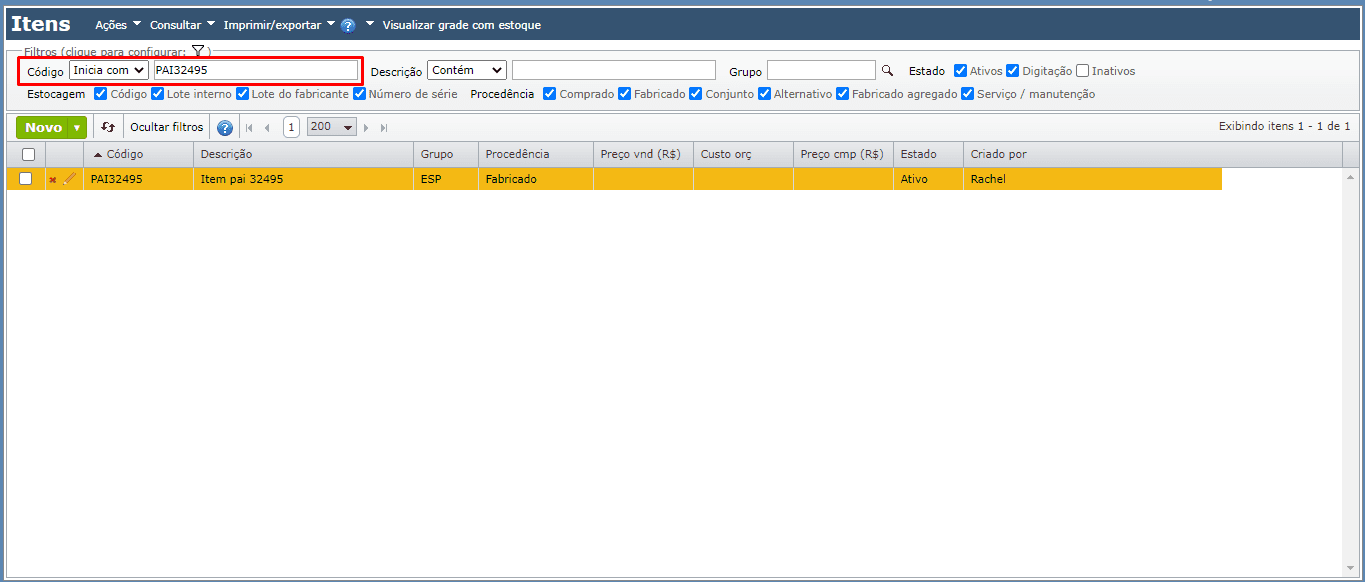Viewport: 1365px width, 582px height.
Task: Open the Ações menu
Action: click(118, 25)
